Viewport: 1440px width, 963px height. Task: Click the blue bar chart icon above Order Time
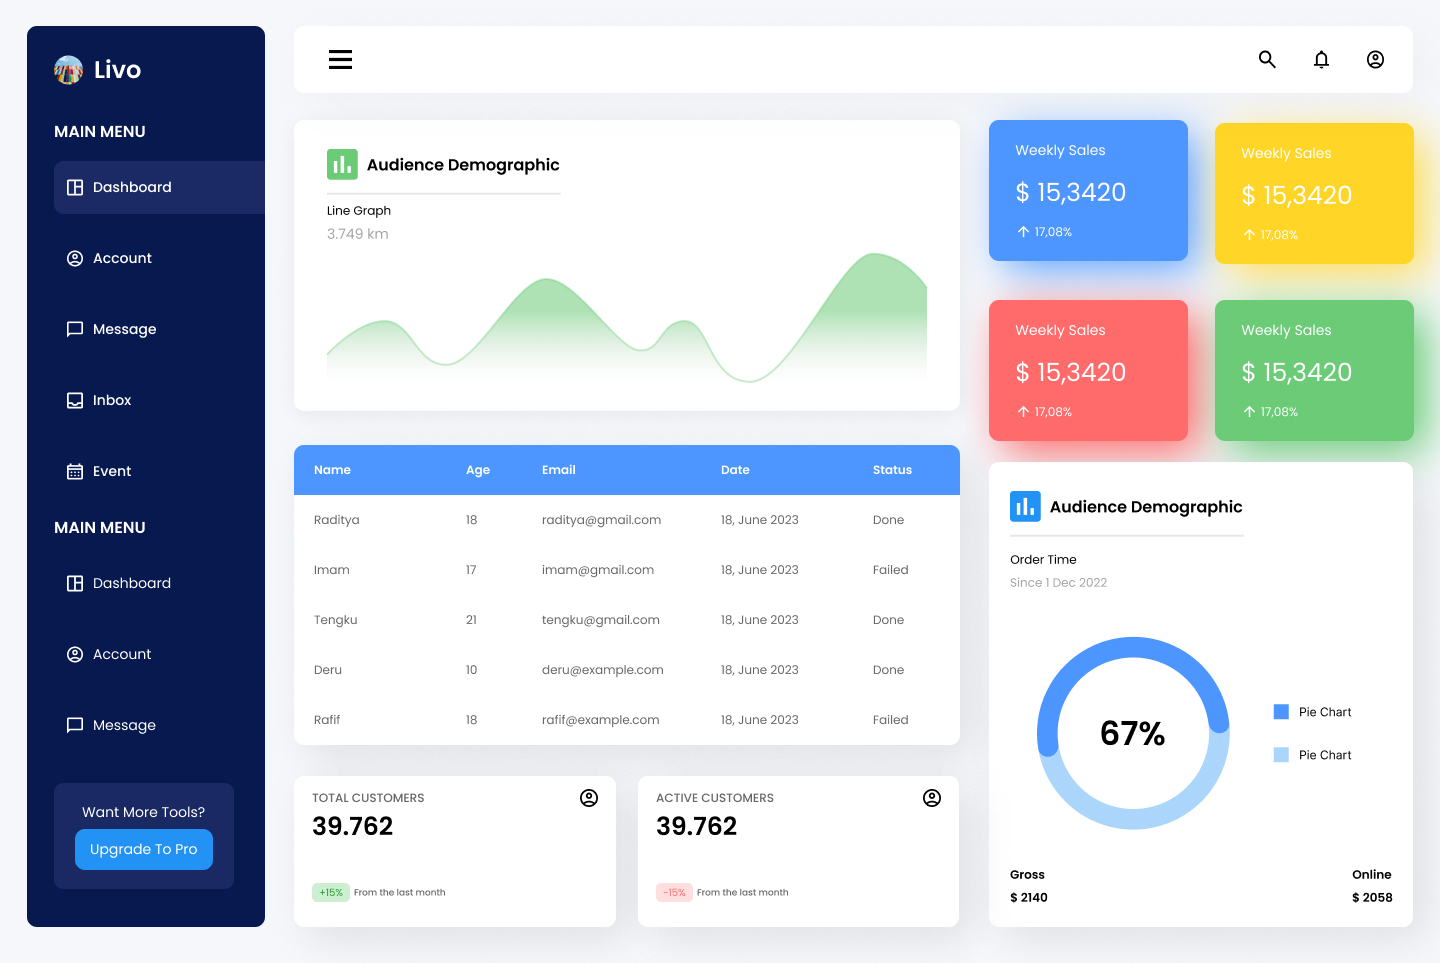pyautogui.click(x=1025, y=506)
